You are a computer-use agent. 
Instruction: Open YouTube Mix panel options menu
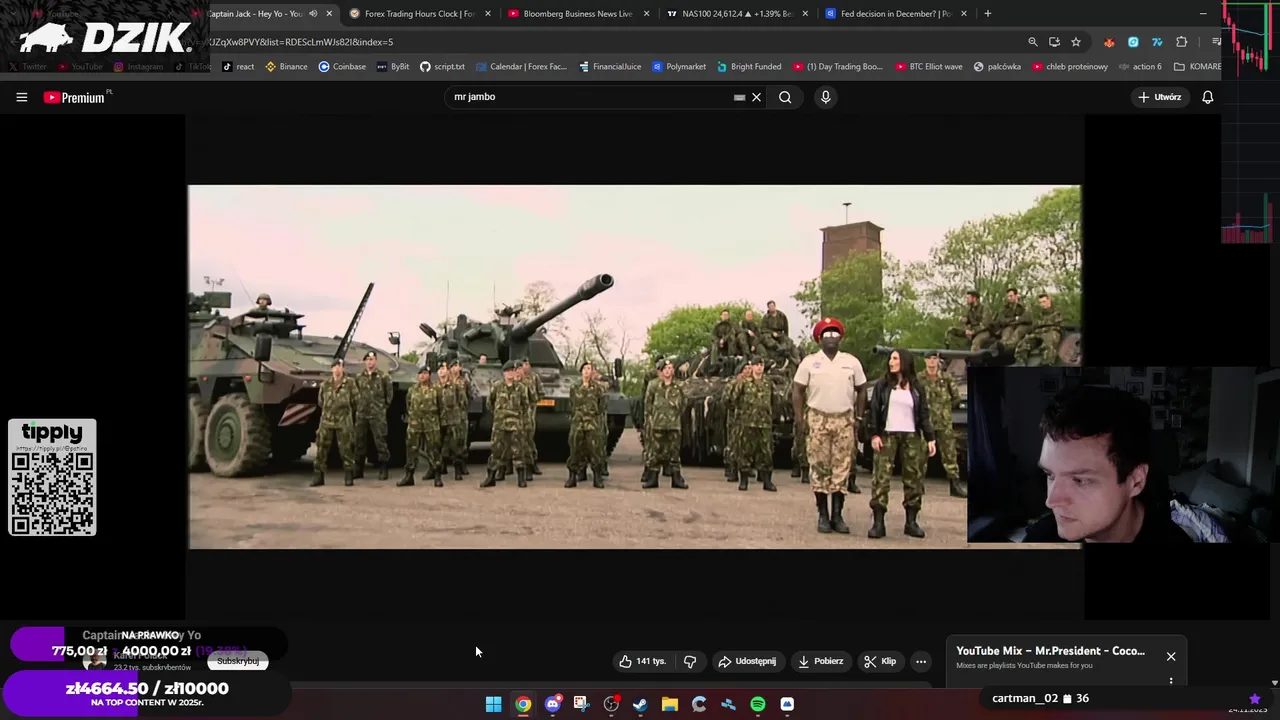(x=1171, y=681)
